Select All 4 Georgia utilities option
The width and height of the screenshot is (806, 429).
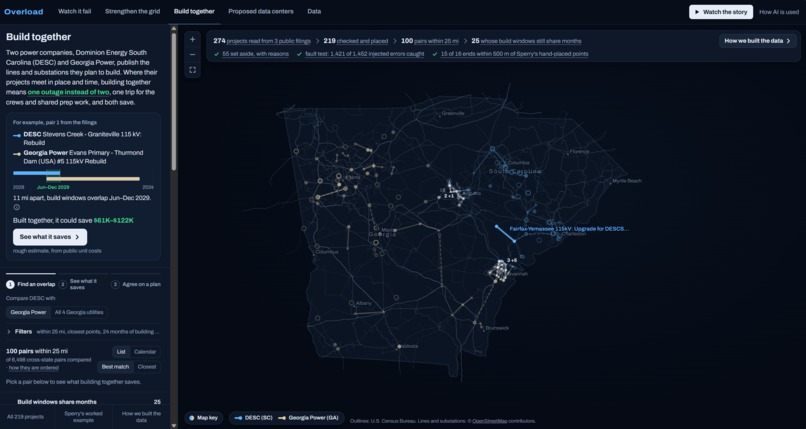(x=79, y=312)
